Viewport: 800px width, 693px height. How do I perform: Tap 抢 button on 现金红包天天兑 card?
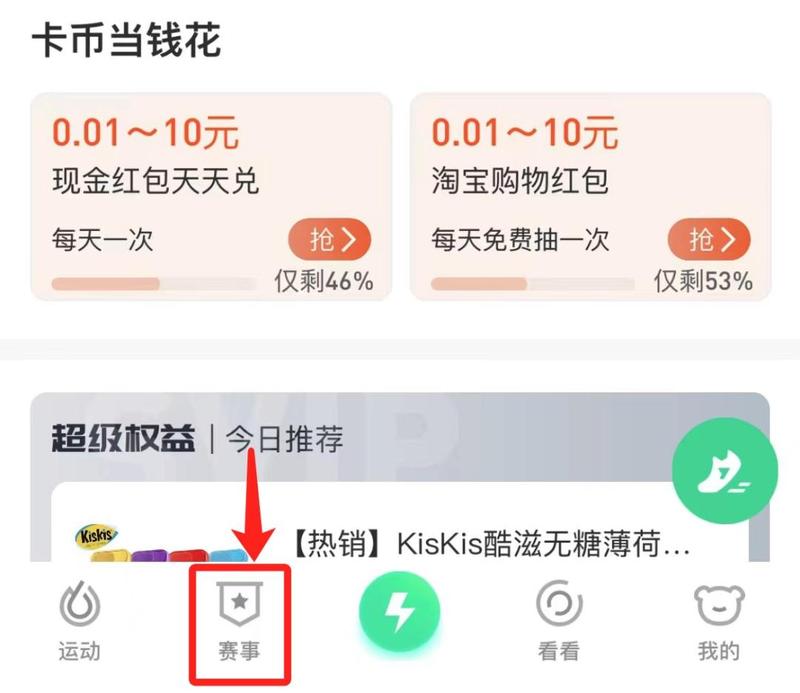(330, 239)
